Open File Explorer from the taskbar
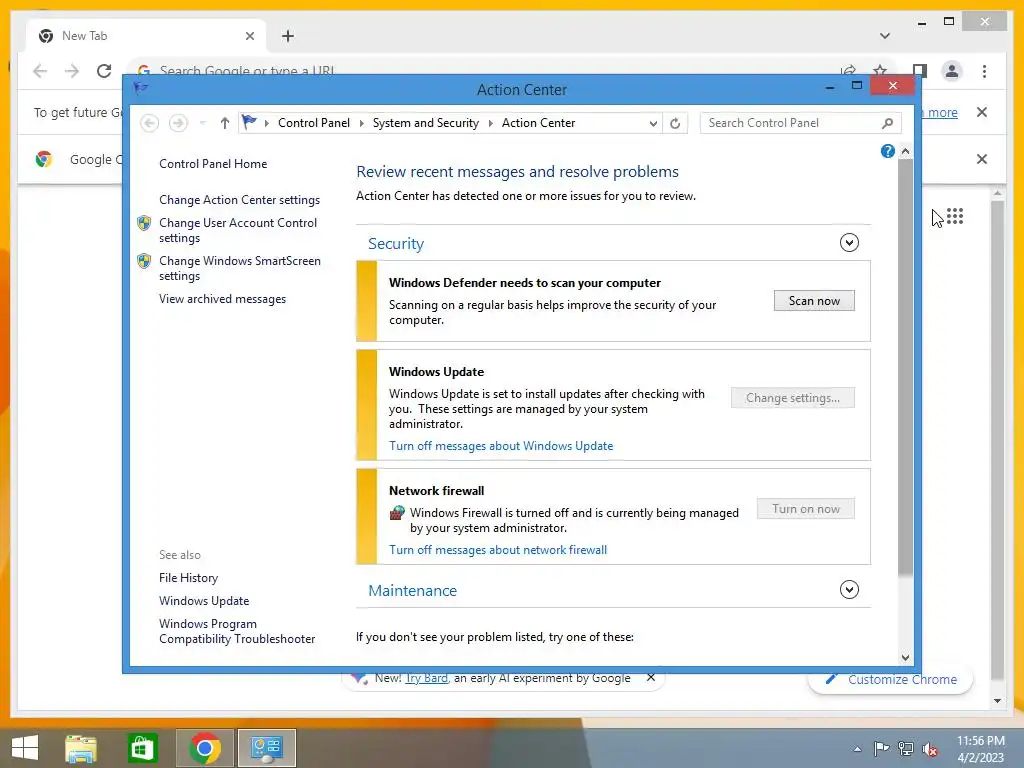 (81, 748)
